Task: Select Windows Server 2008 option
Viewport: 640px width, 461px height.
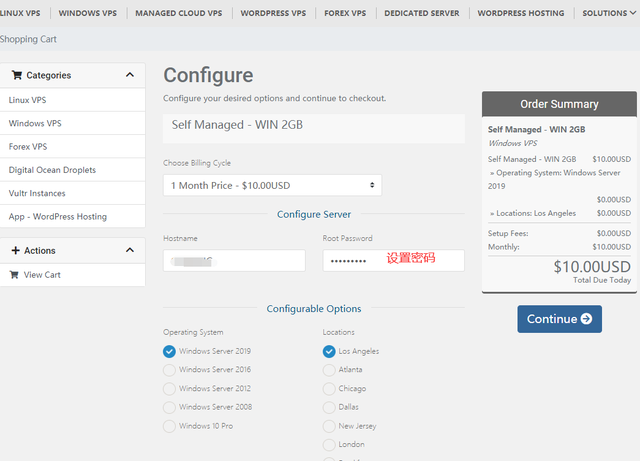Action: point(169,407)
